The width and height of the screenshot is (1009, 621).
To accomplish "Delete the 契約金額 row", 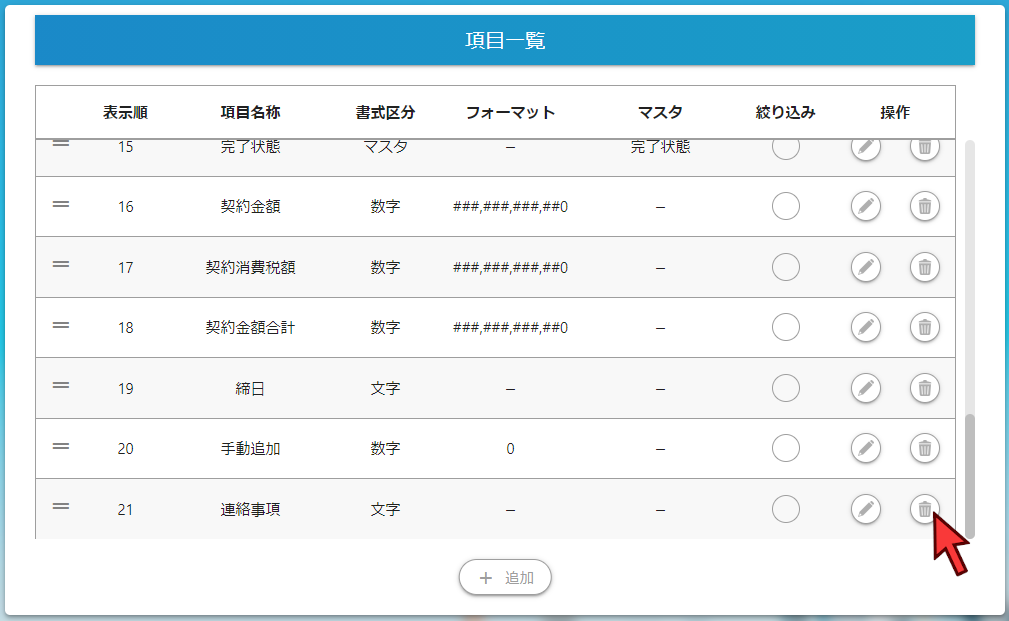I will coord(924,206).
